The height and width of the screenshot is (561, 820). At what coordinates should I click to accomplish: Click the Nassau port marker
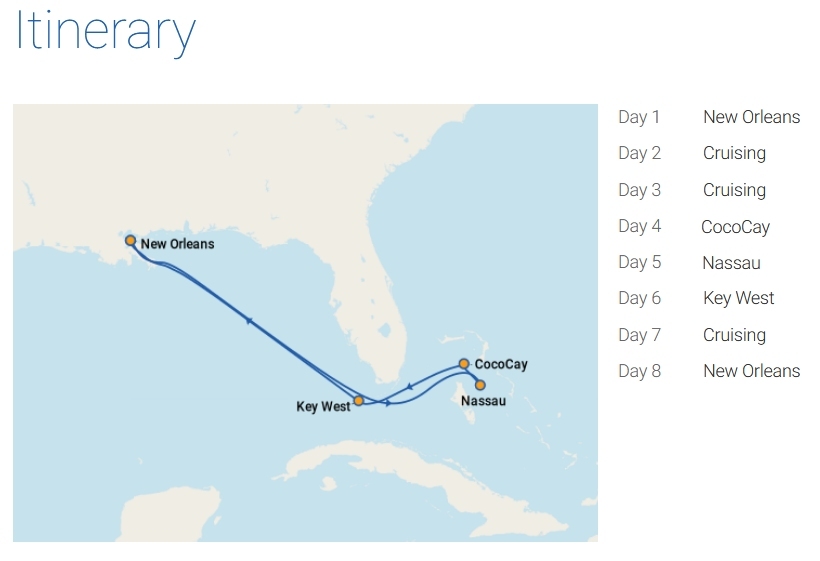coord(480,385)
